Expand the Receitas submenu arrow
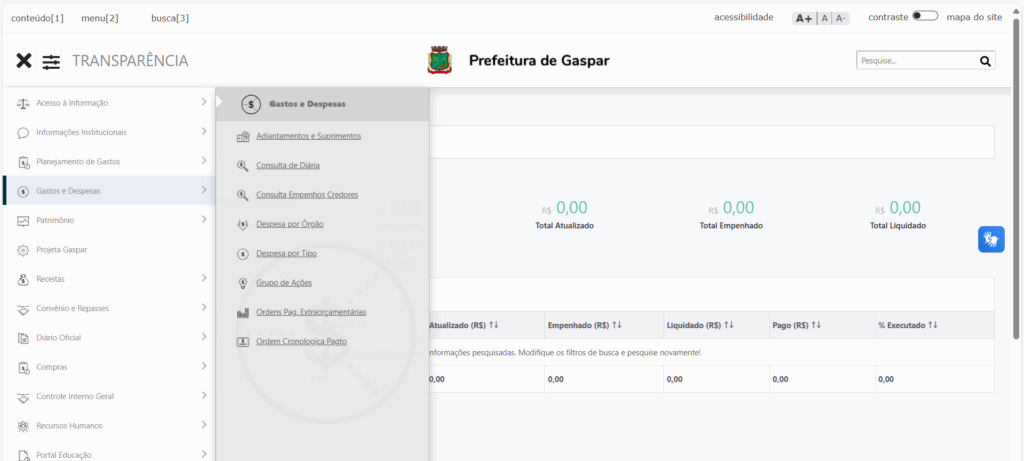Image resolution: width=1024 pixels, height=461 pixels. coord(204,279)
